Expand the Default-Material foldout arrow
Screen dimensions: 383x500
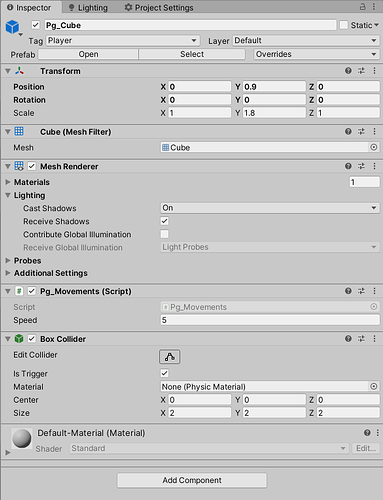pos(8,452)
